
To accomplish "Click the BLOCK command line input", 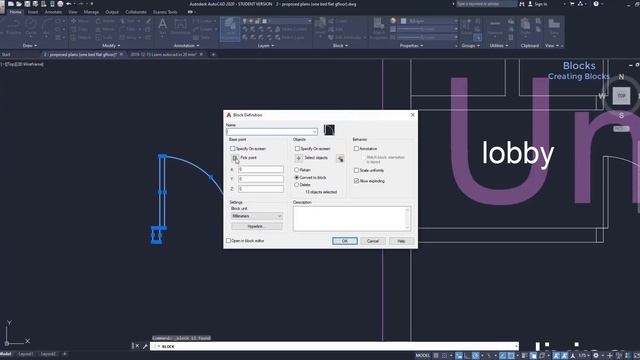I will click(334, 347).
